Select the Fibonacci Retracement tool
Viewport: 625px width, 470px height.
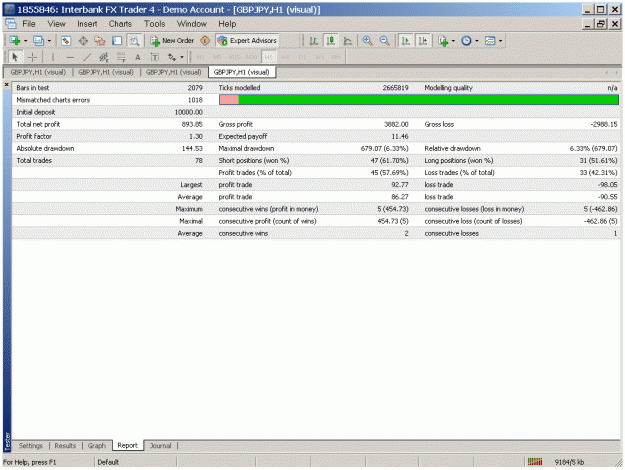pos(121,57)
